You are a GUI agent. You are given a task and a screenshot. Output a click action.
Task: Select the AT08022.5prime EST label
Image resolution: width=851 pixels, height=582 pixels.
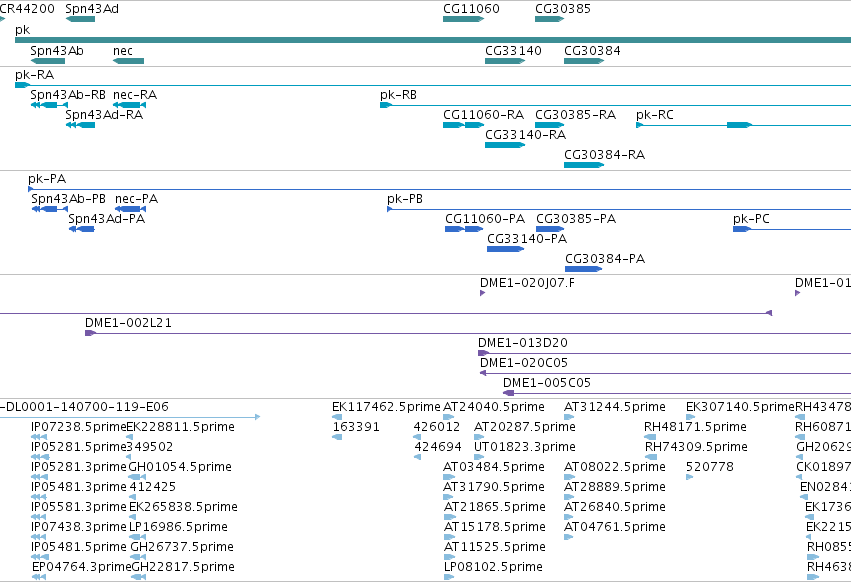[x=615, y=466]
